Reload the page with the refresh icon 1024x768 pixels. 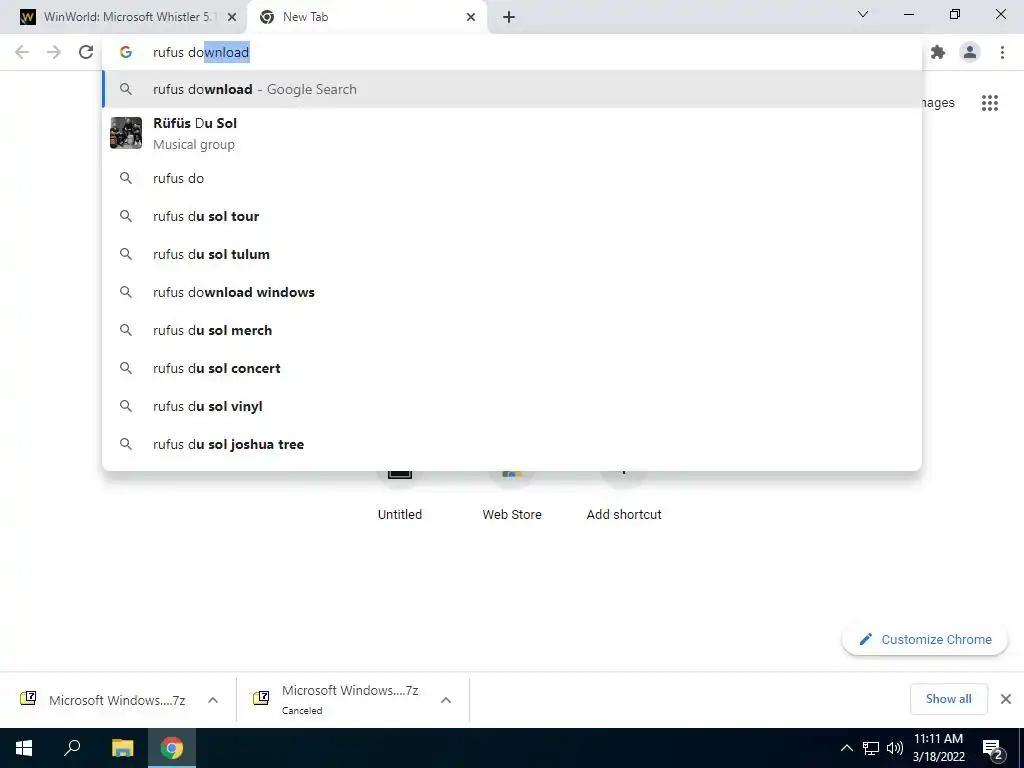click(86, 52)
